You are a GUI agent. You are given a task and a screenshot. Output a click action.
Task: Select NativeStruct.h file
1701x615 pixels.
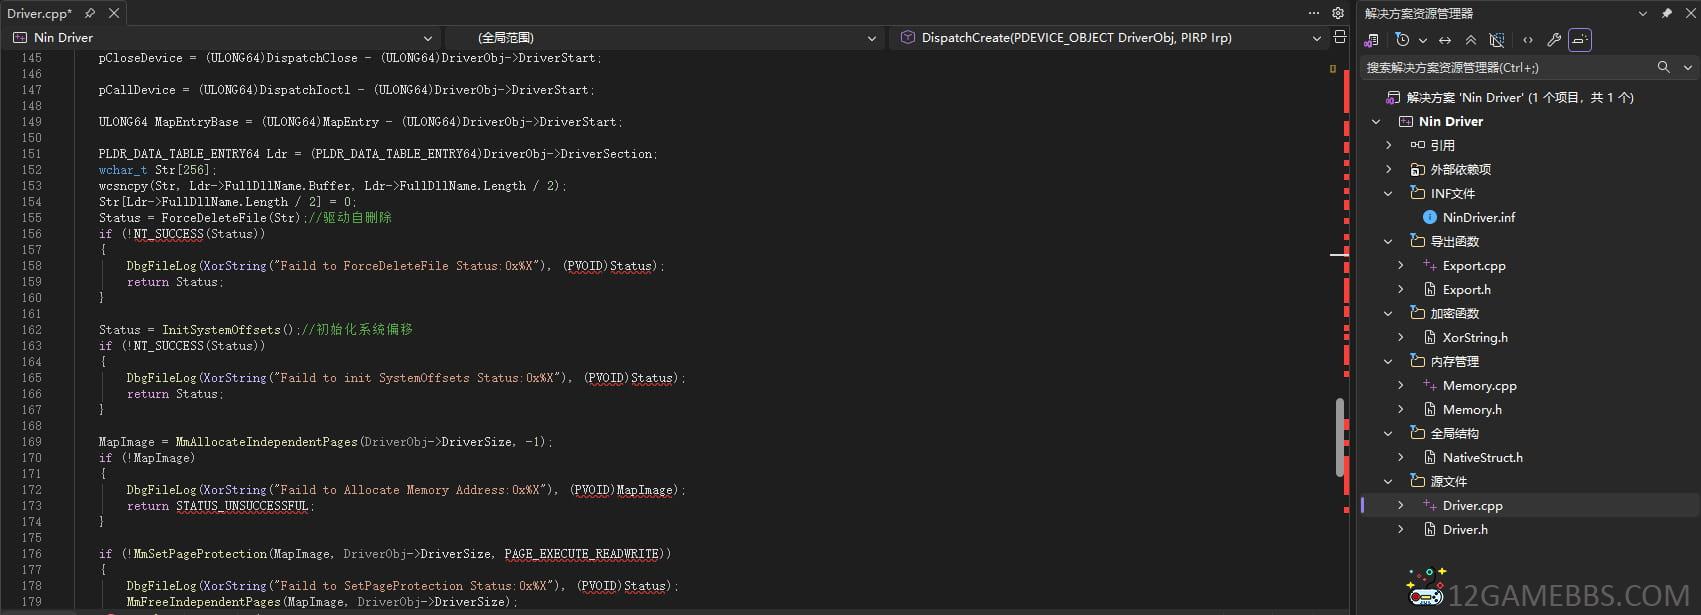pyautogui.click(x=1482, y=457)
